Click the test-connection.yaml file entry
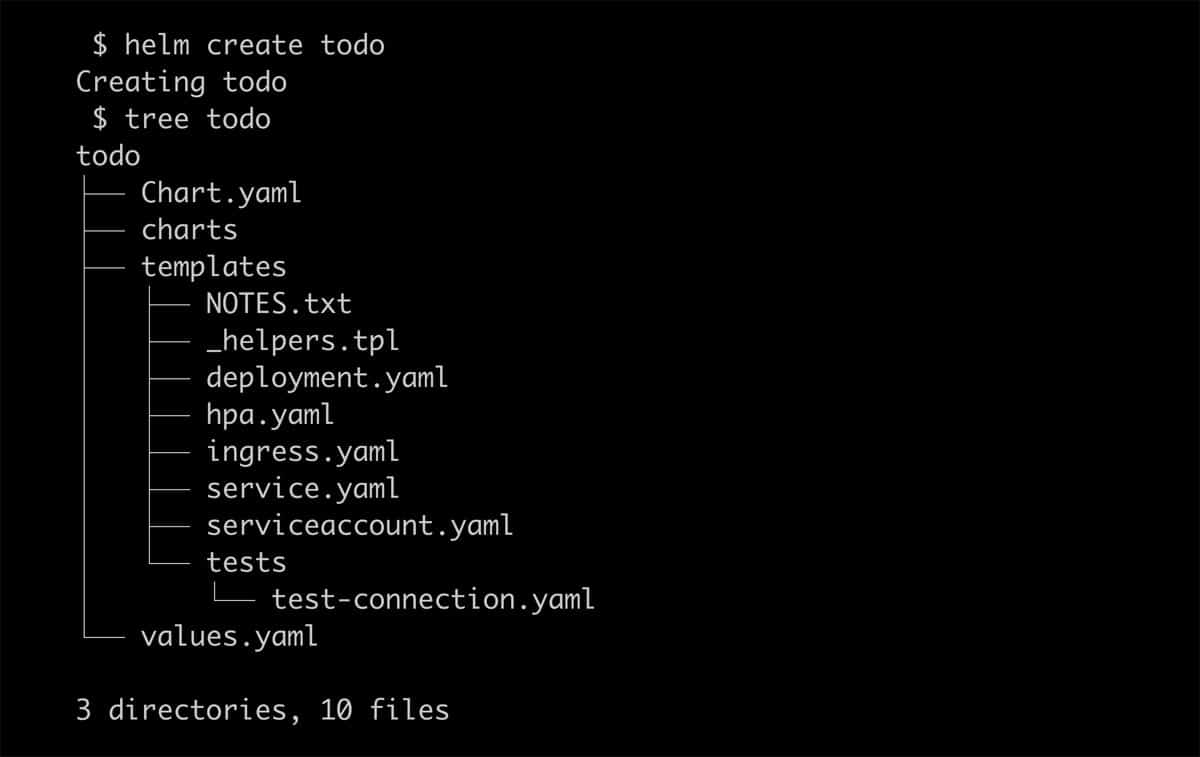 coord(433,599)
